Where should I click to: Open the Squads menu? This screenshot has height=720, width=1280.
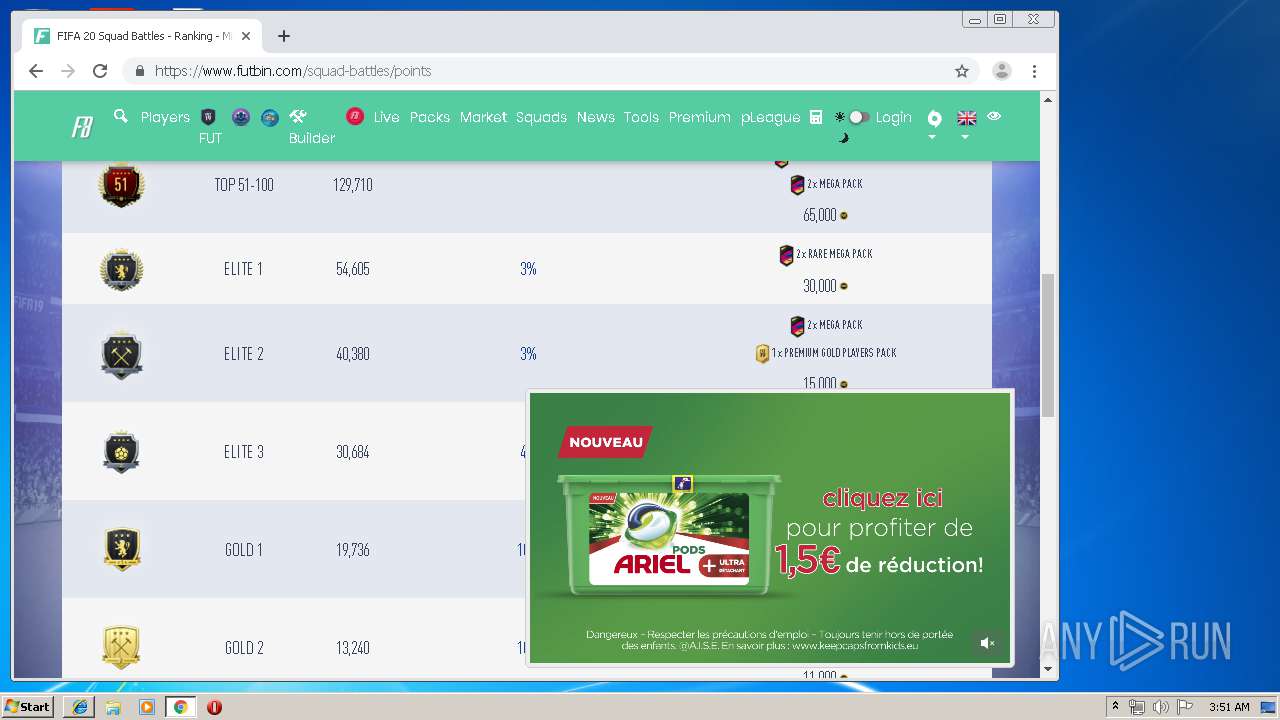point(541,117)
